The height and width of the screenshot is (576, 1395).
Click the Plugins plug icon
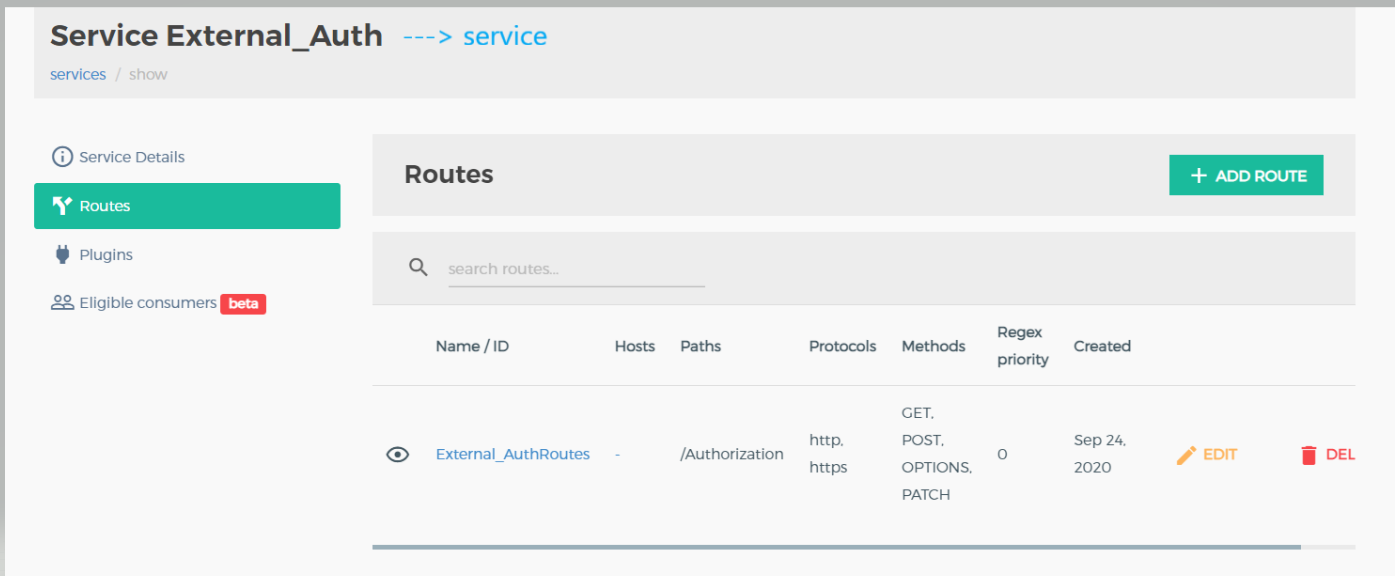click(x=62, y=255)
